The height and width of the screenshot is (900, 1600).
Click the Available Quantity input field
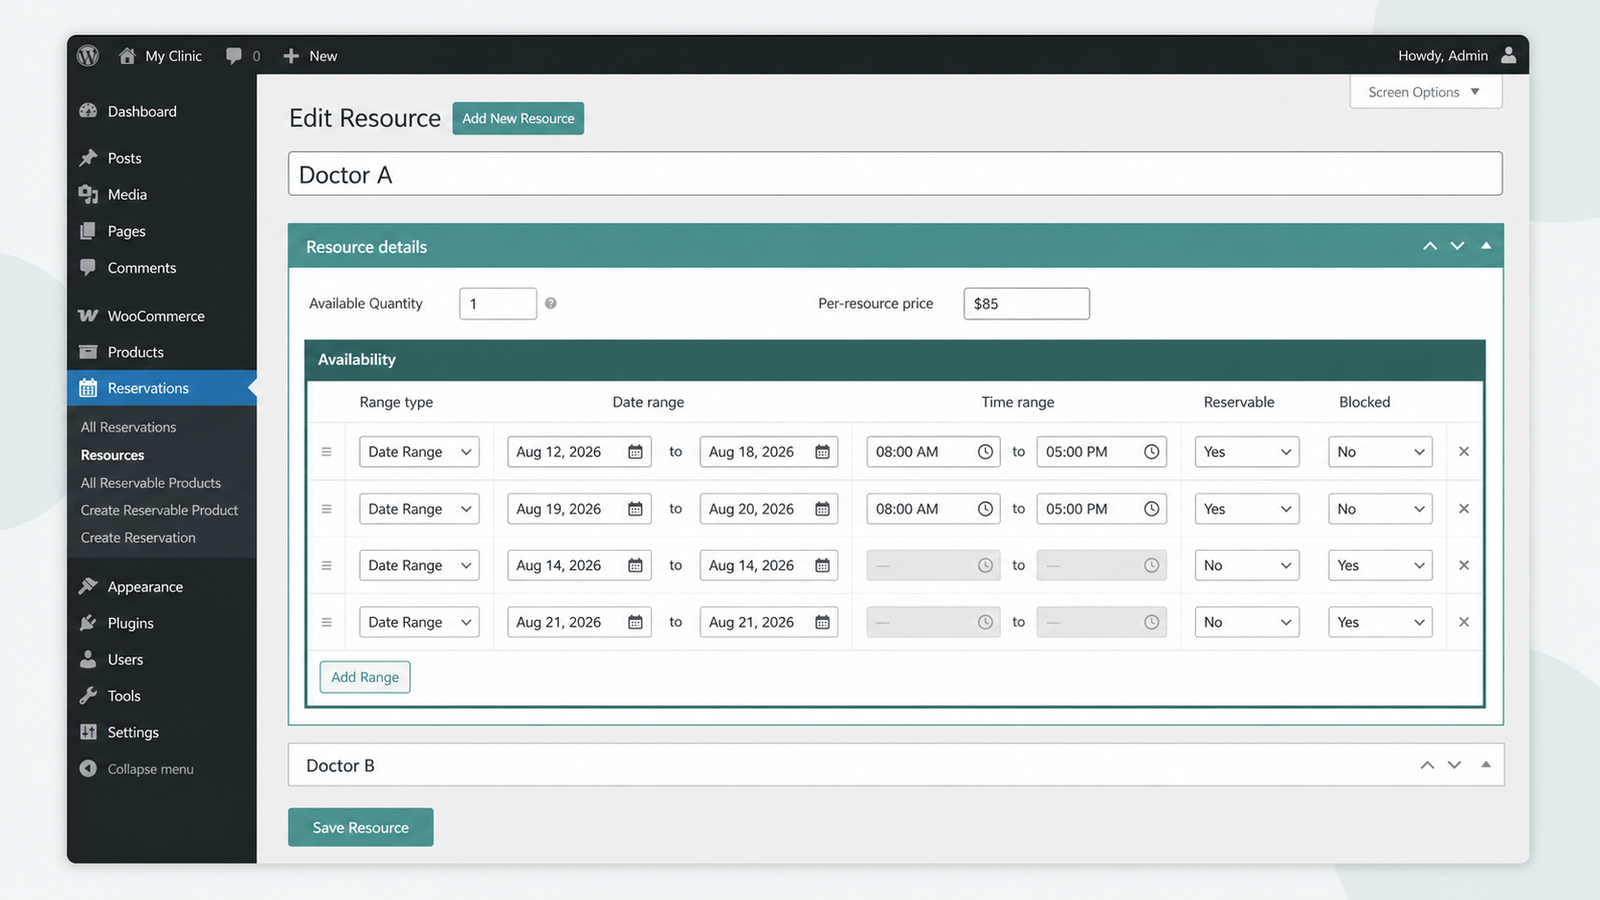(x=498, y=303)
